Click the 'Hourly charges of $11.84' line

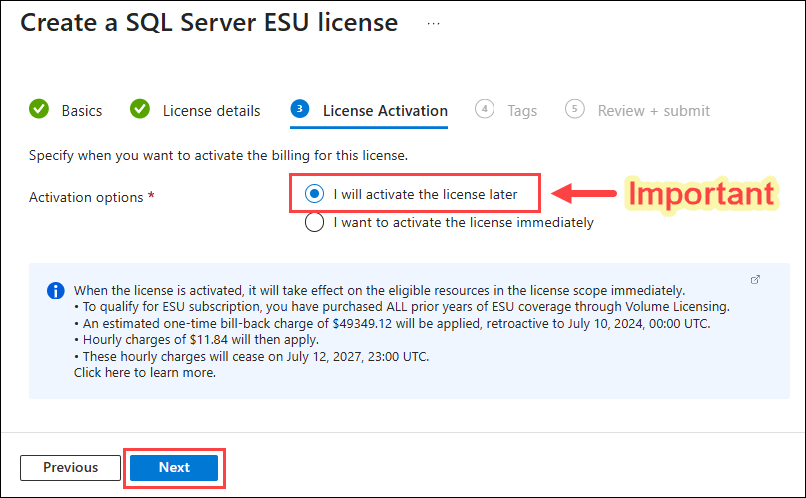tap(196, 340)
